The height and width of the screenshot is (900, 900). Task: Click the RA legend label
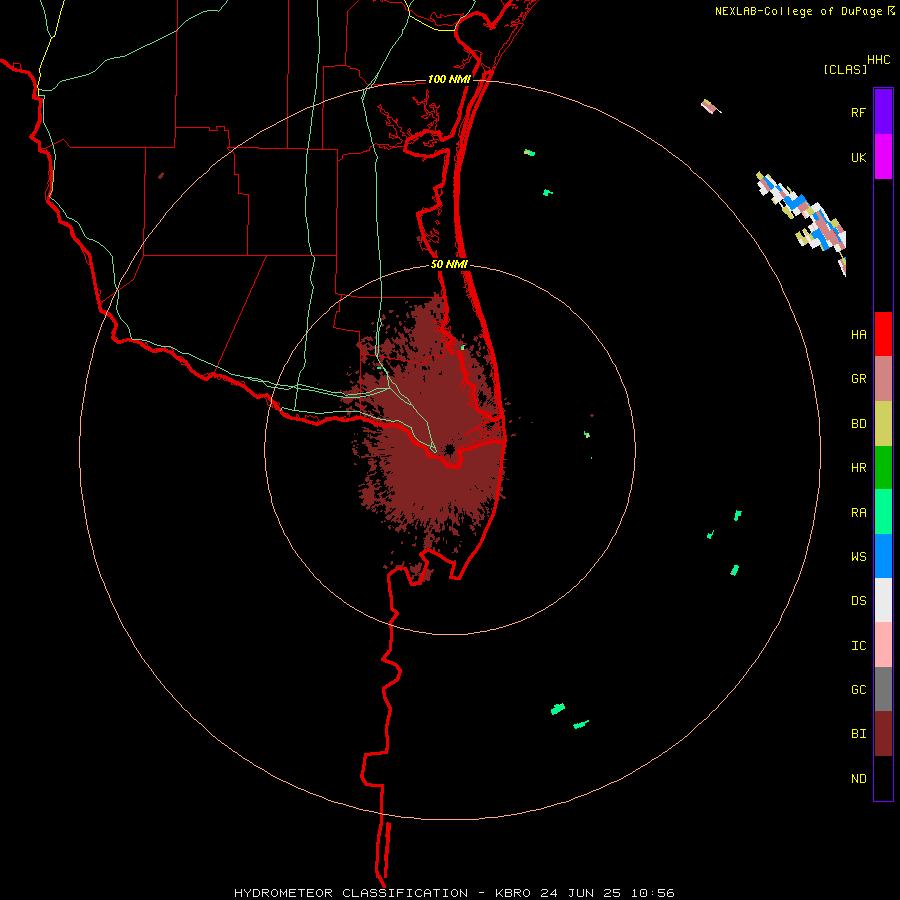(x=858, y=513)
